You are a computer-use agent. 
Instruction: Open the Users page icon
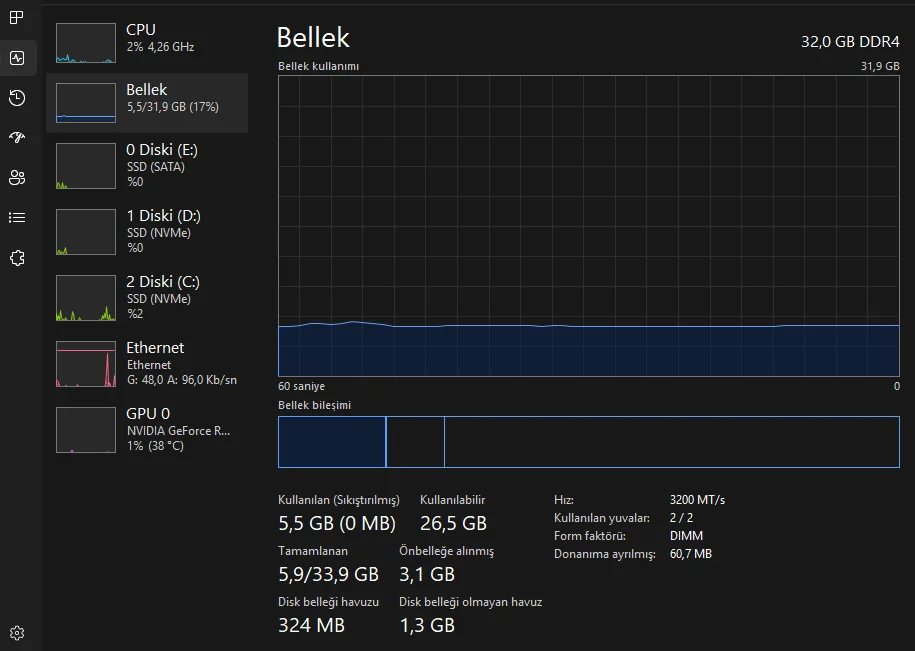[17, 177]
